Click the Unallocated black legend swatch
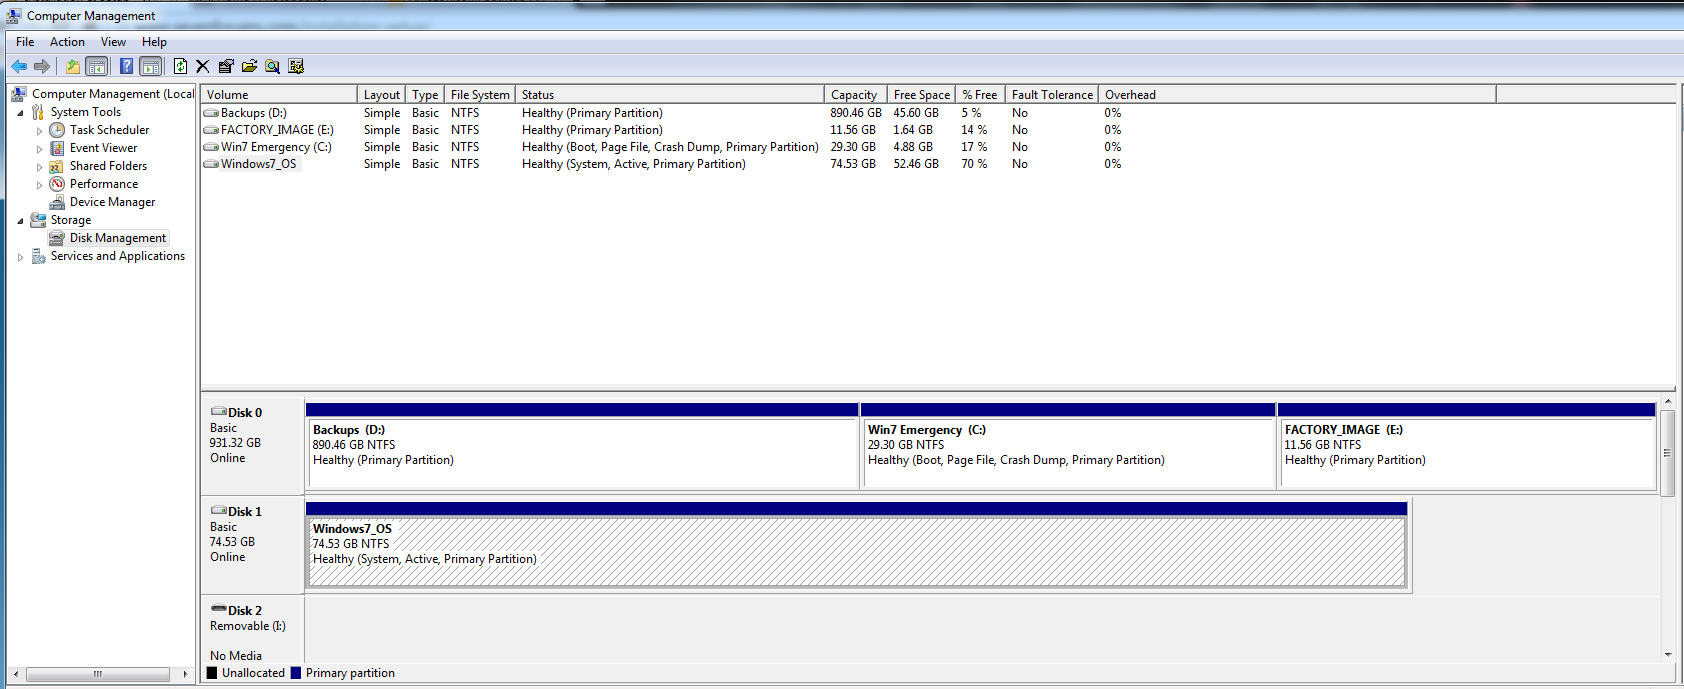The image size is (1684, 689). click(212, 673)
